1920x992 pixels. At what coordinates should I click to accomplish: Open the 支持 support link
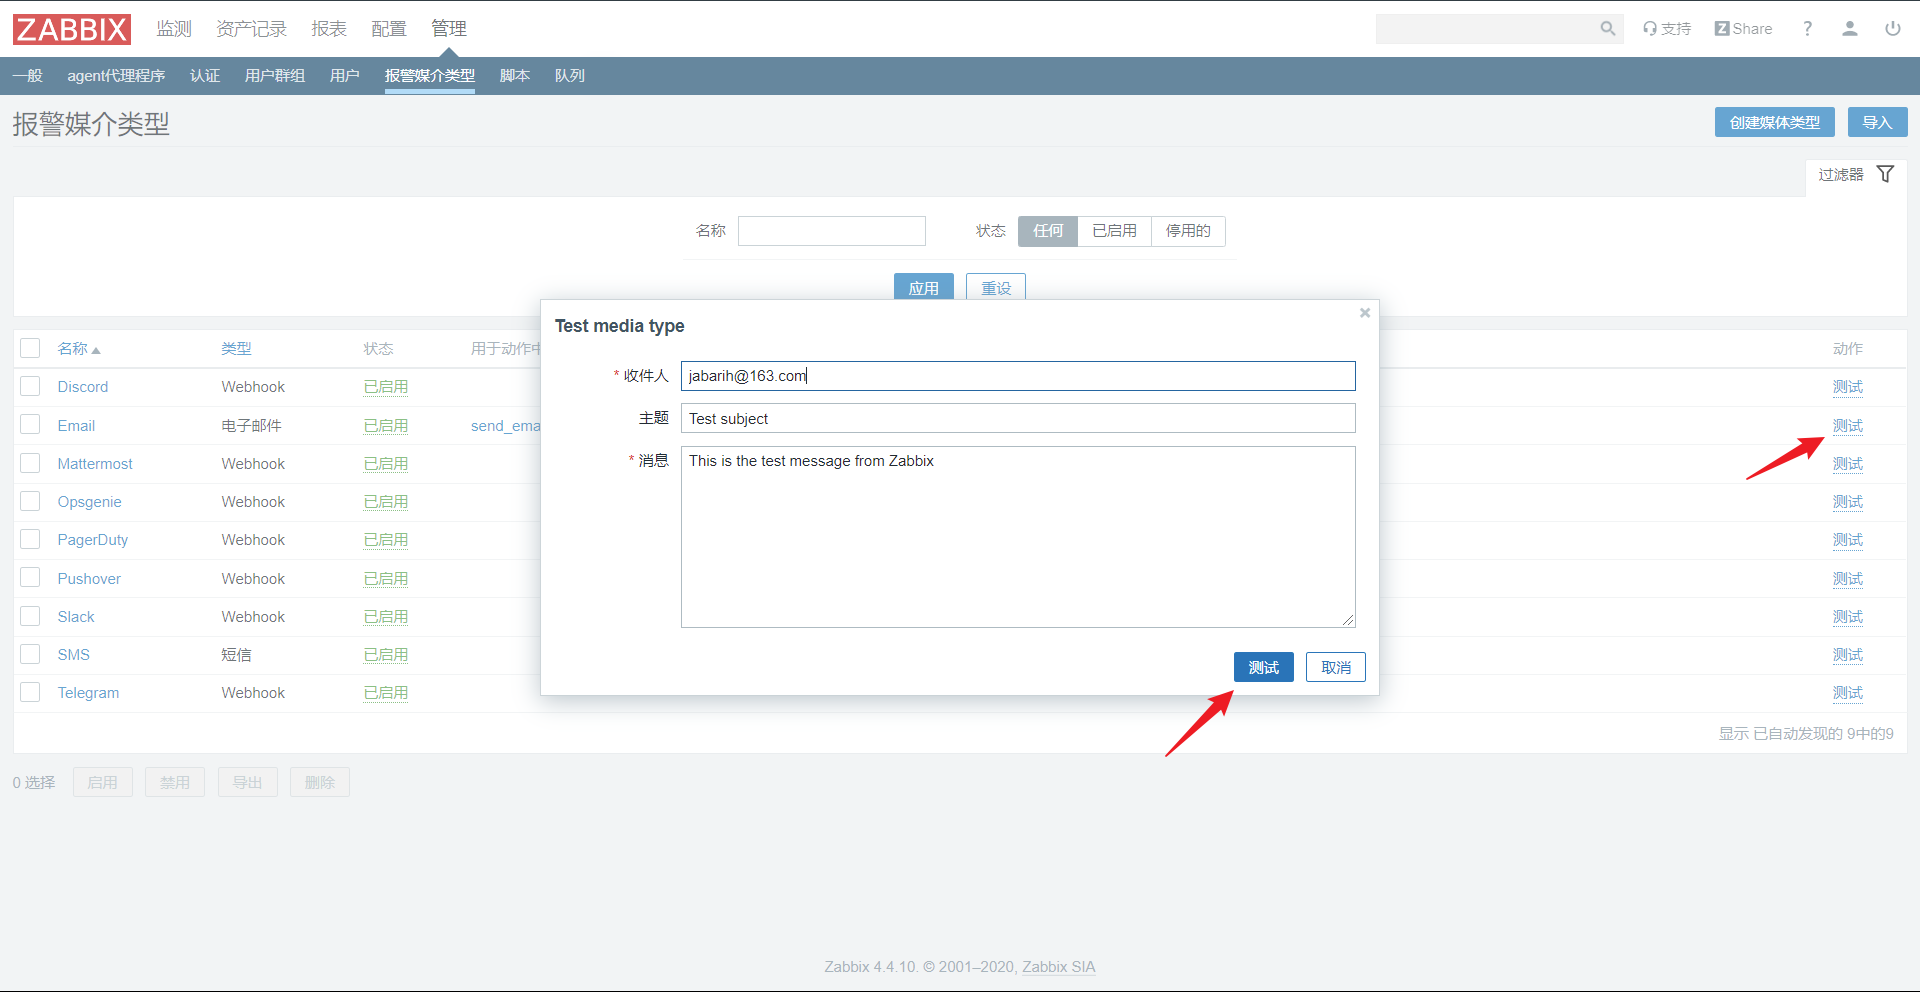click(1667, 29)
